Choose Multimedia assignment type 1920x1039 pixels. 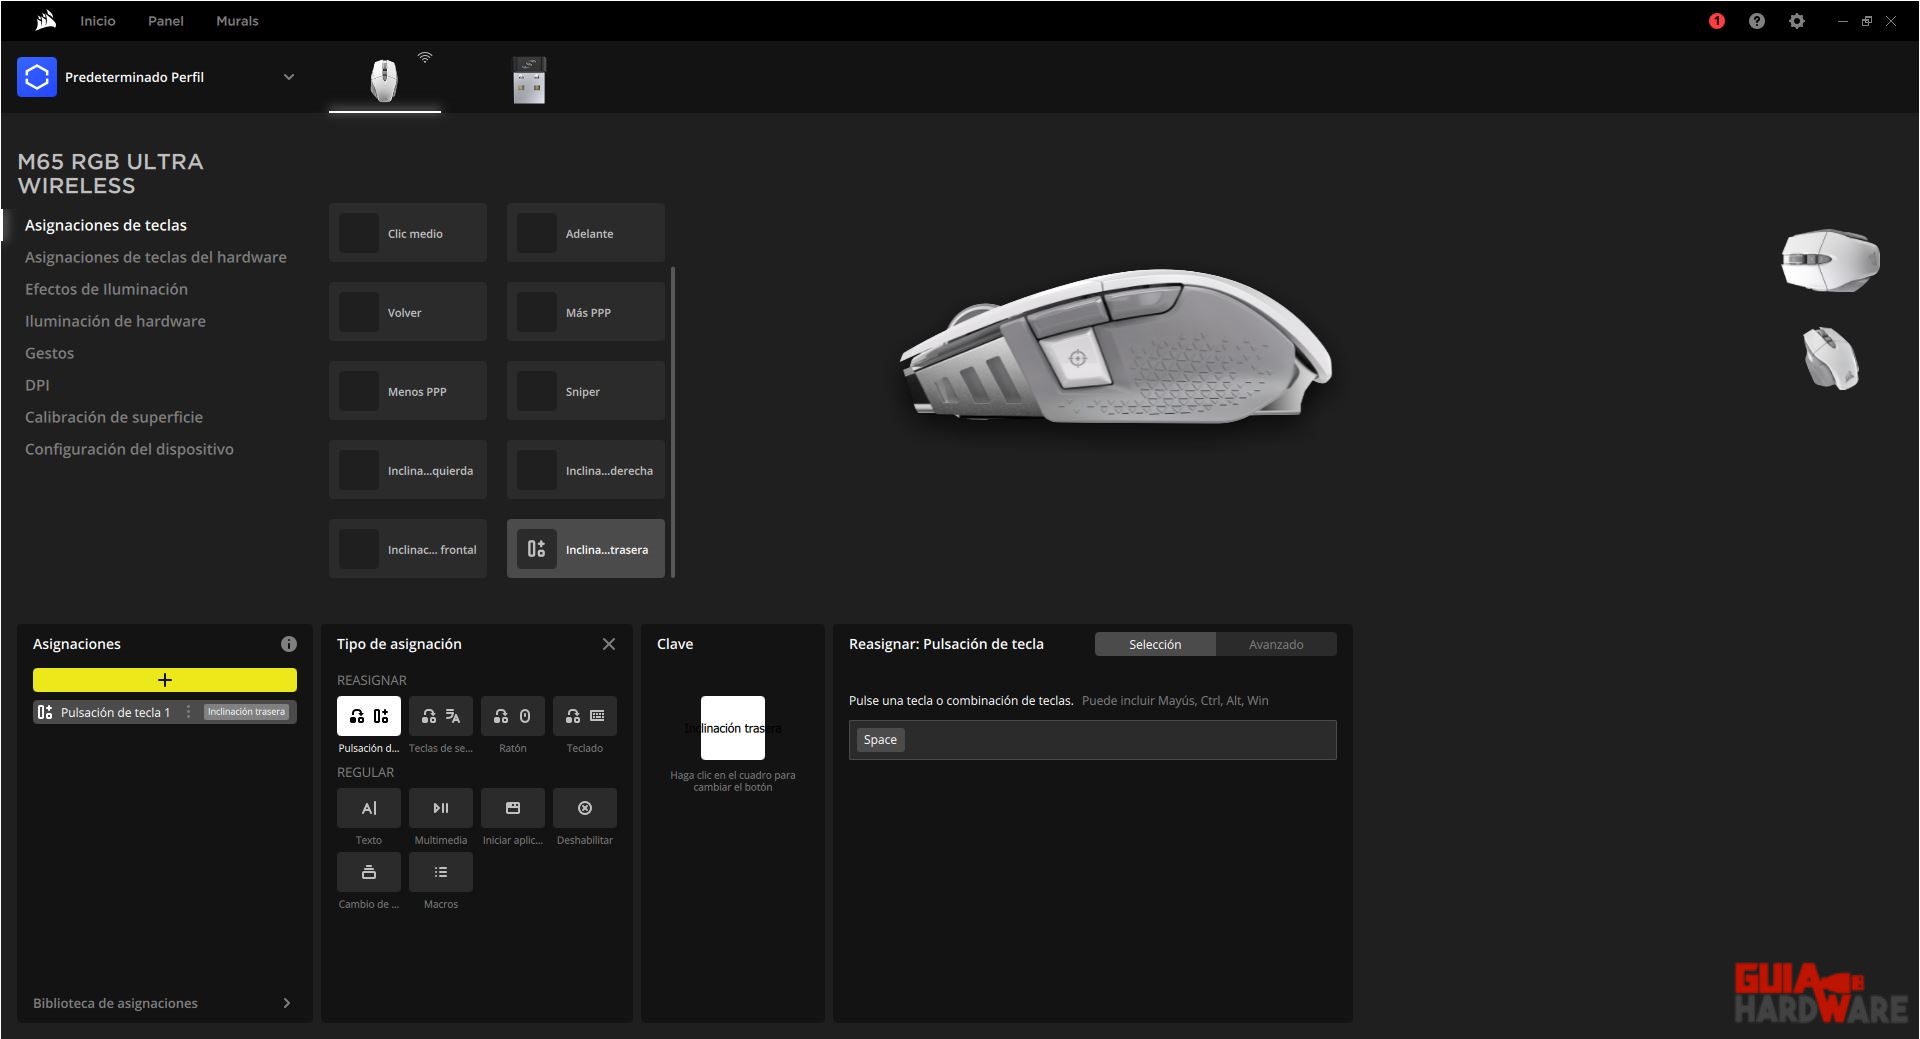441,808
